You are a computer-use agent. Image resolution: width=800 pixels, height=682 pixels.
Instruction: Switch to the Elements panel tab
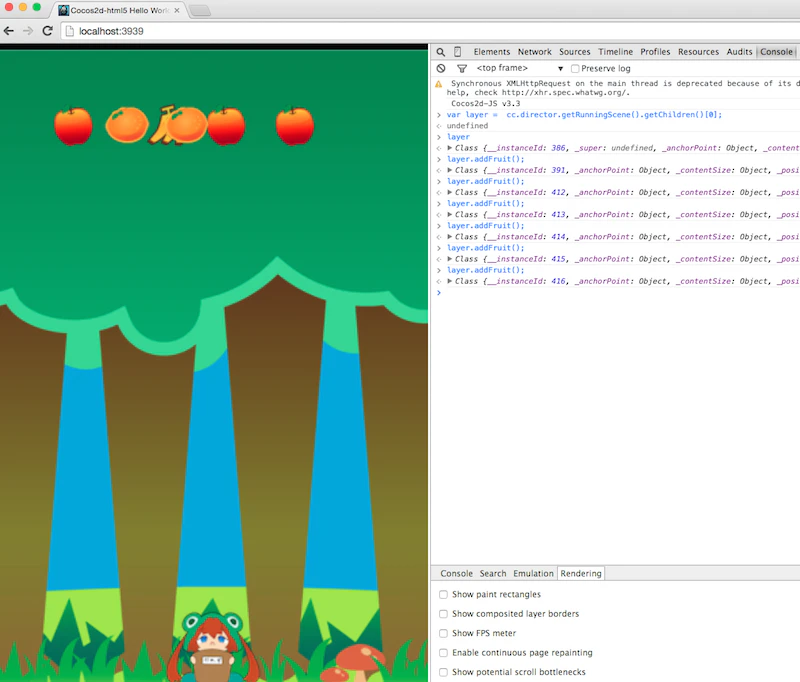[x=491, y=52]
